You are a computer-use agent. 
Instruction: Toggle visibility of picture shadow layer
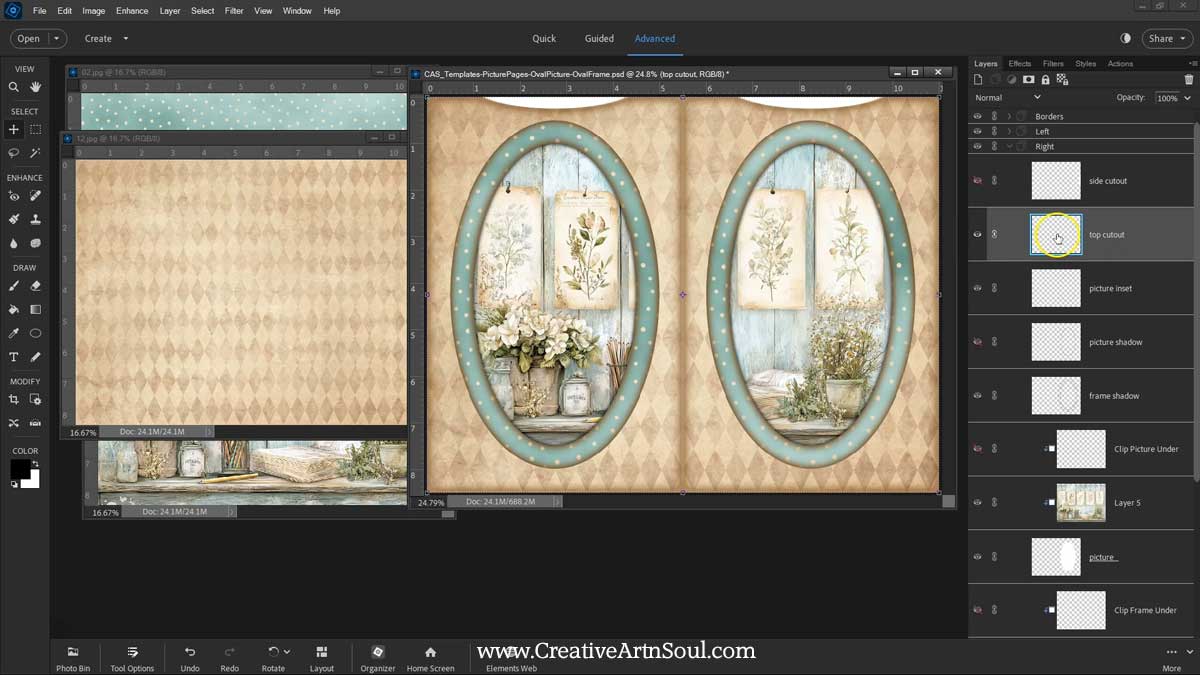pos(977,342)
